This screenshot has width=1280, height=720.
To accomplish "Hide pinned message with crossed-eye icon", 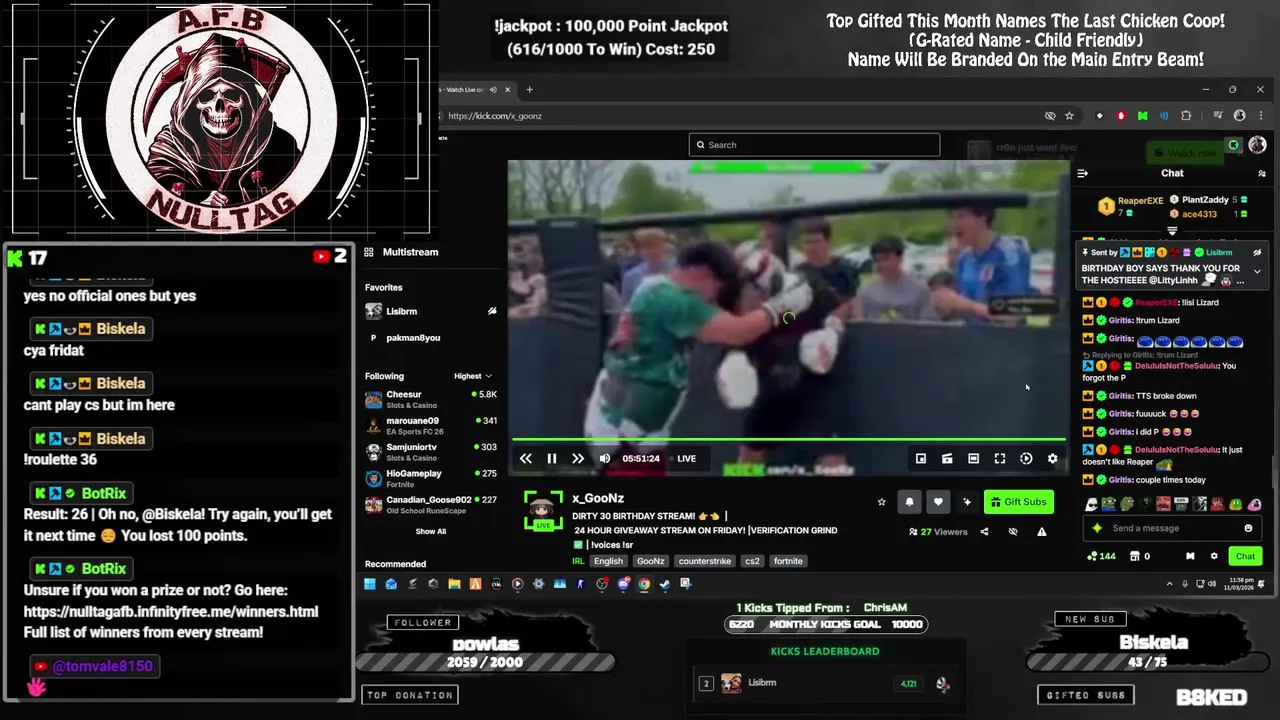I will (1257, 253).
